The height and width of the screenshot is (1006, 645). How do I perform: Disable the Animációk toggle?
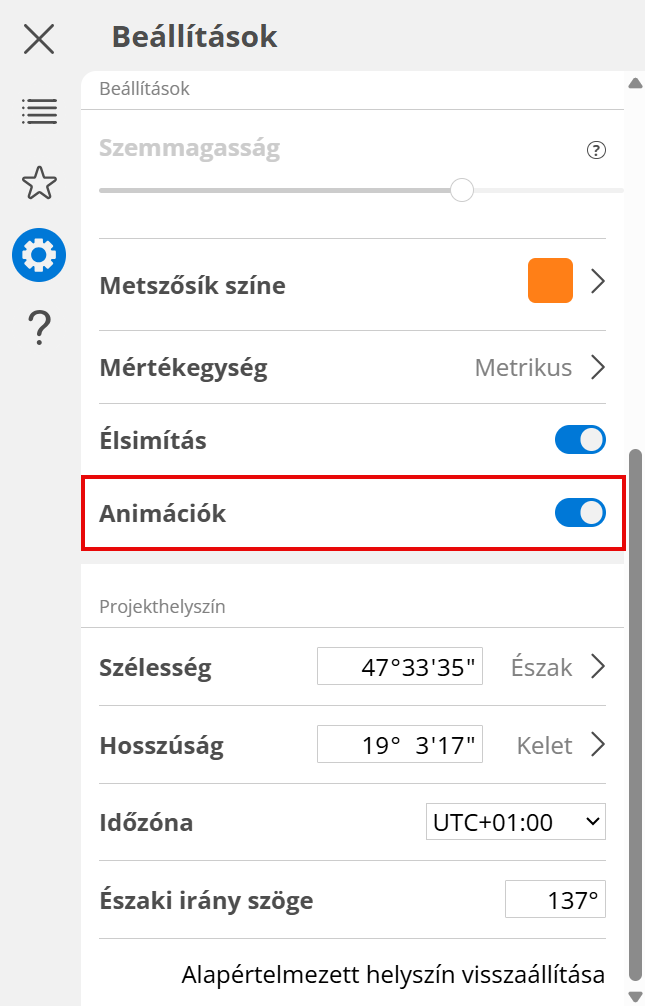pos(580,513)
